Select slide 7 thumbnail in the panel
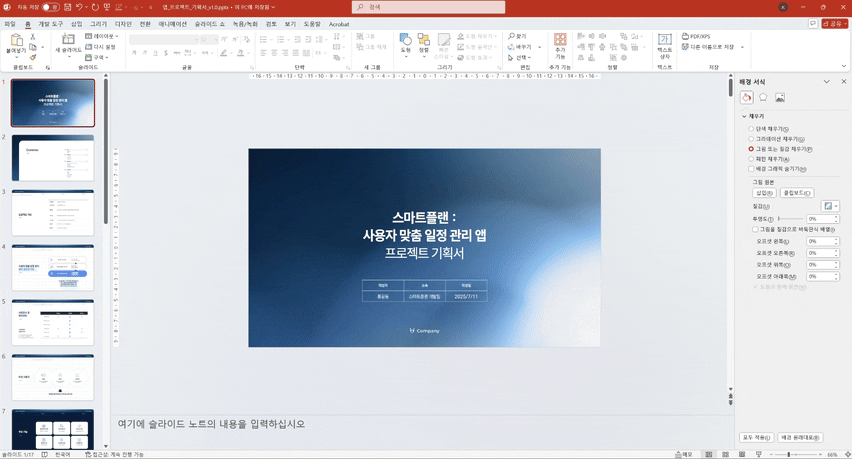 53,429
